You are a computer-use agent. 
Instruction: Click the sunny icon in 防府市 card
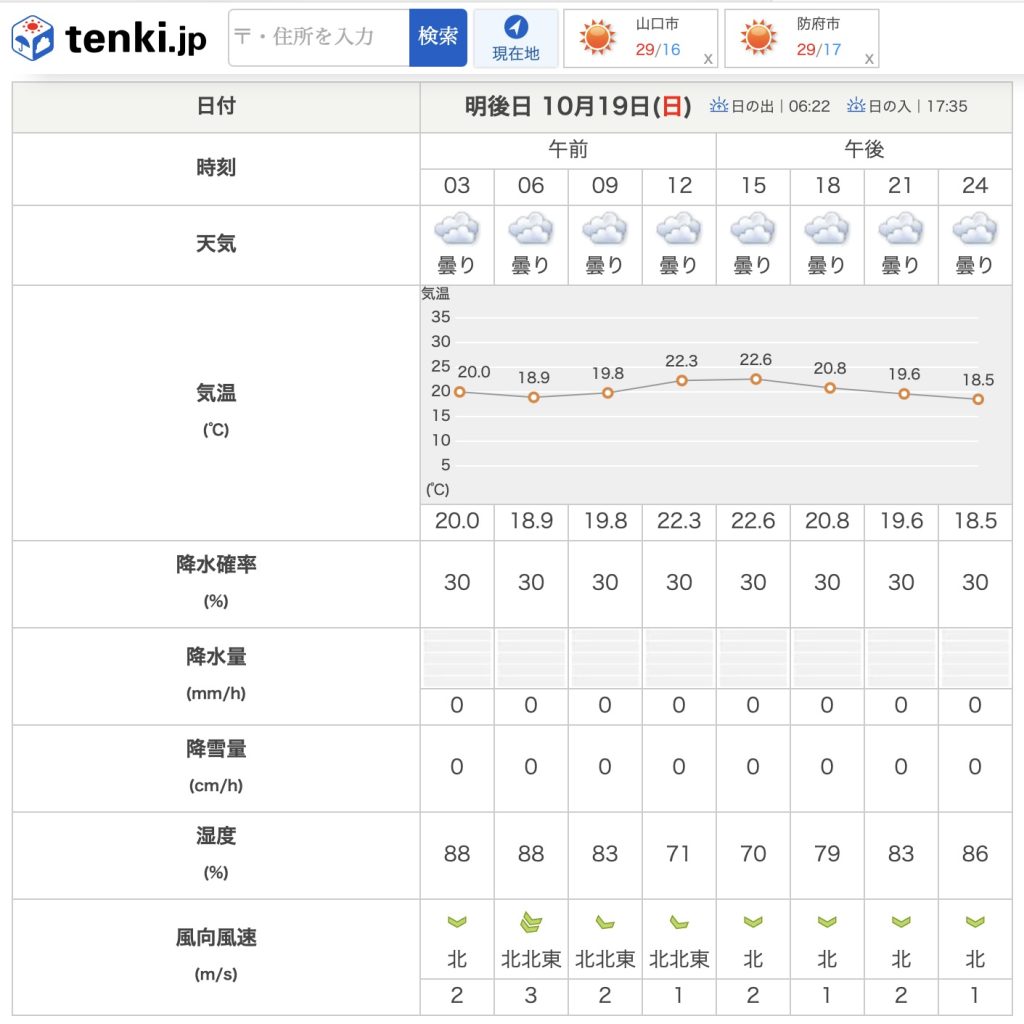coord(758,38)
